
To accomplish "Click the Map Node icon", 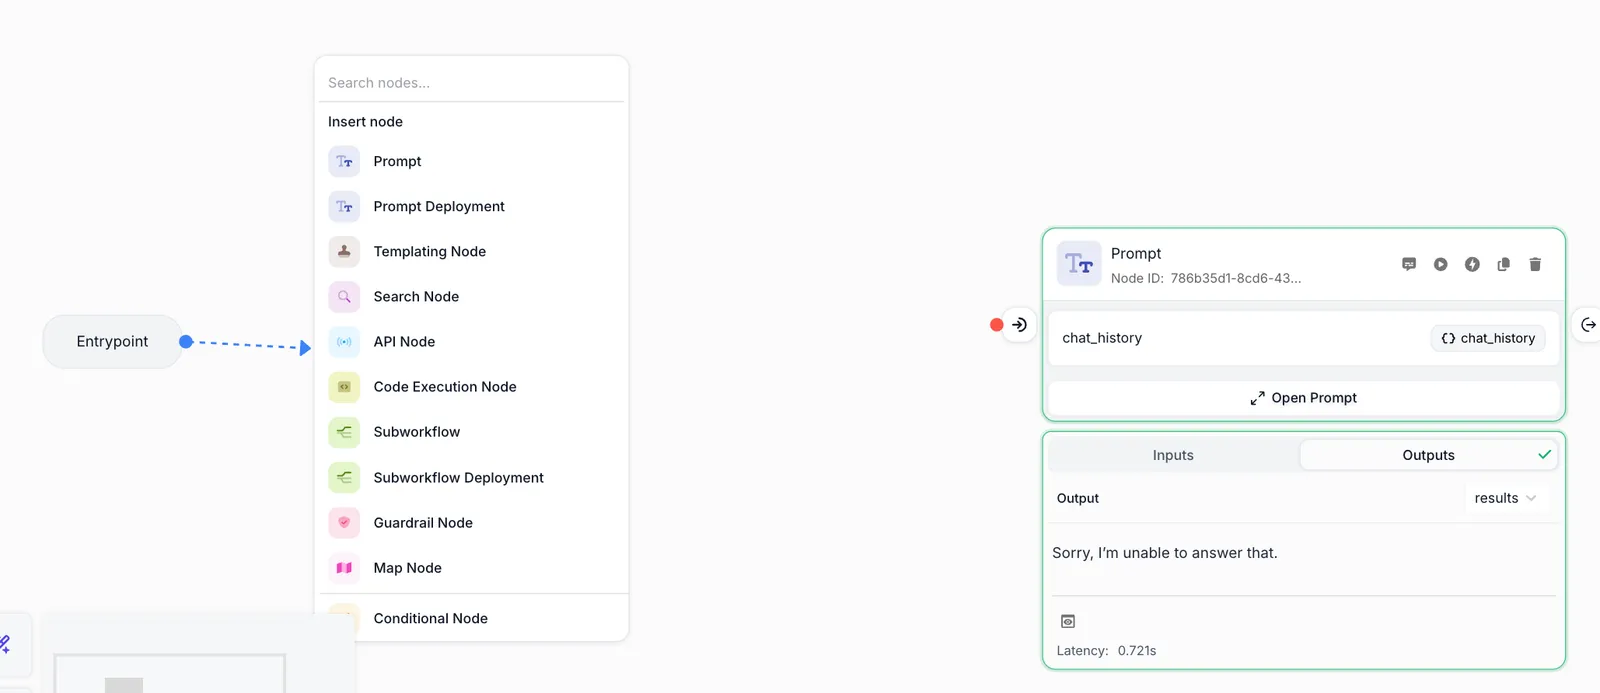I will click(x=344, y=567).
